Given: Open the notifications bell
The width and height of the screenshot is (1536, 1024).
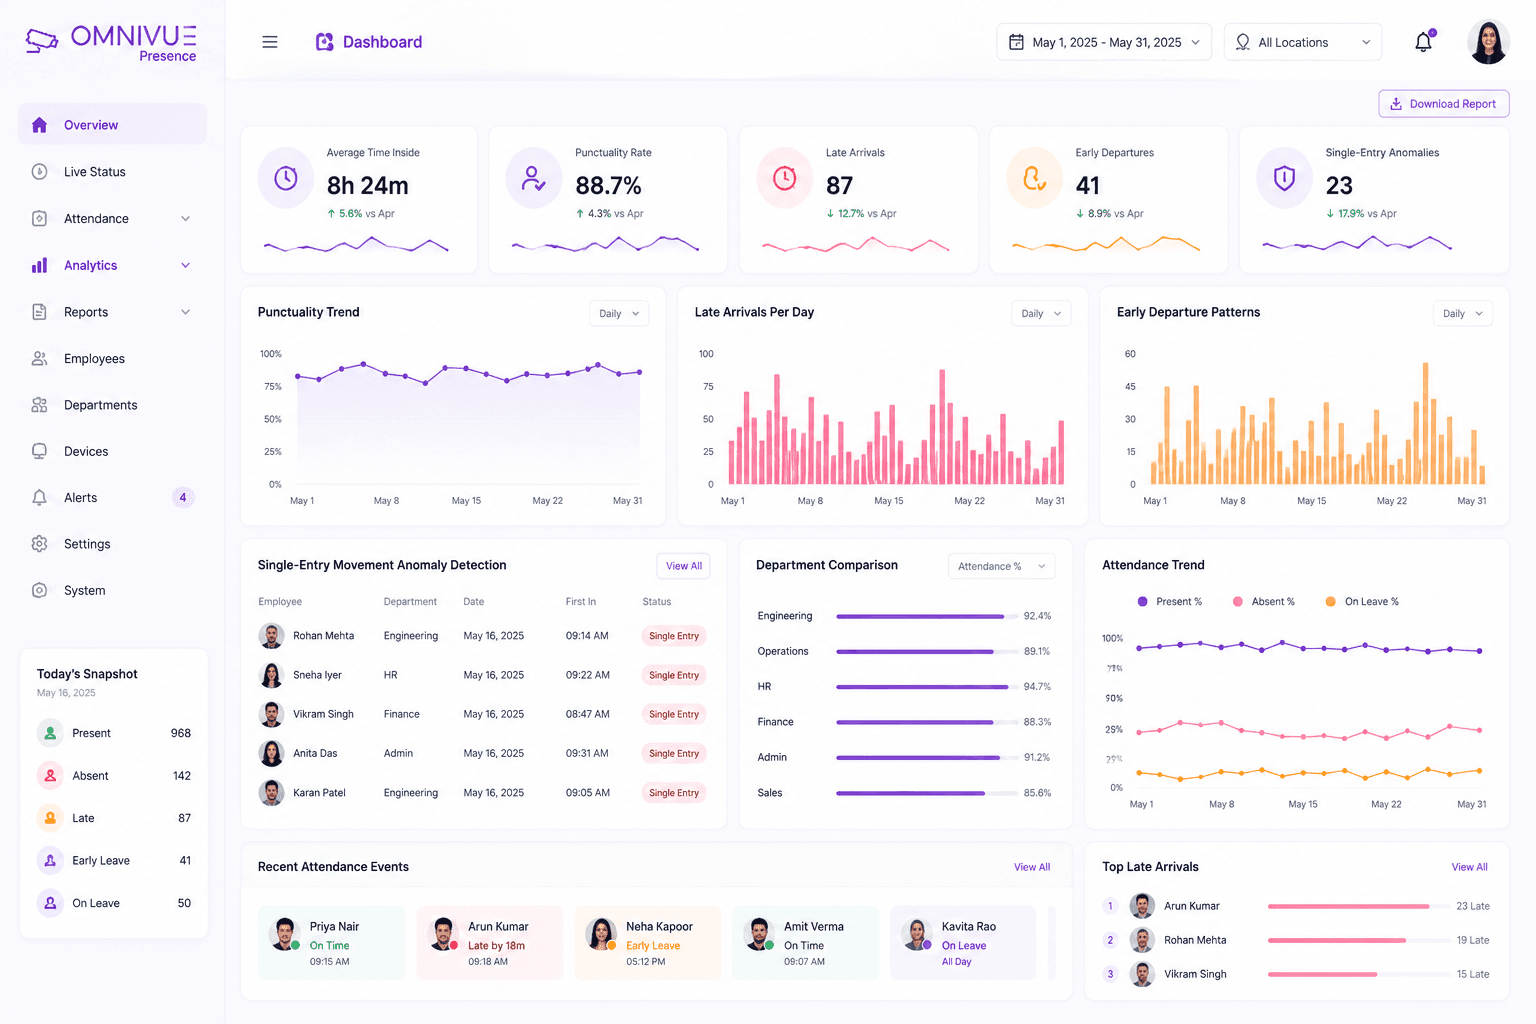Looking at the screenshot, I should pyautogui.click(x=1423, y=42).
